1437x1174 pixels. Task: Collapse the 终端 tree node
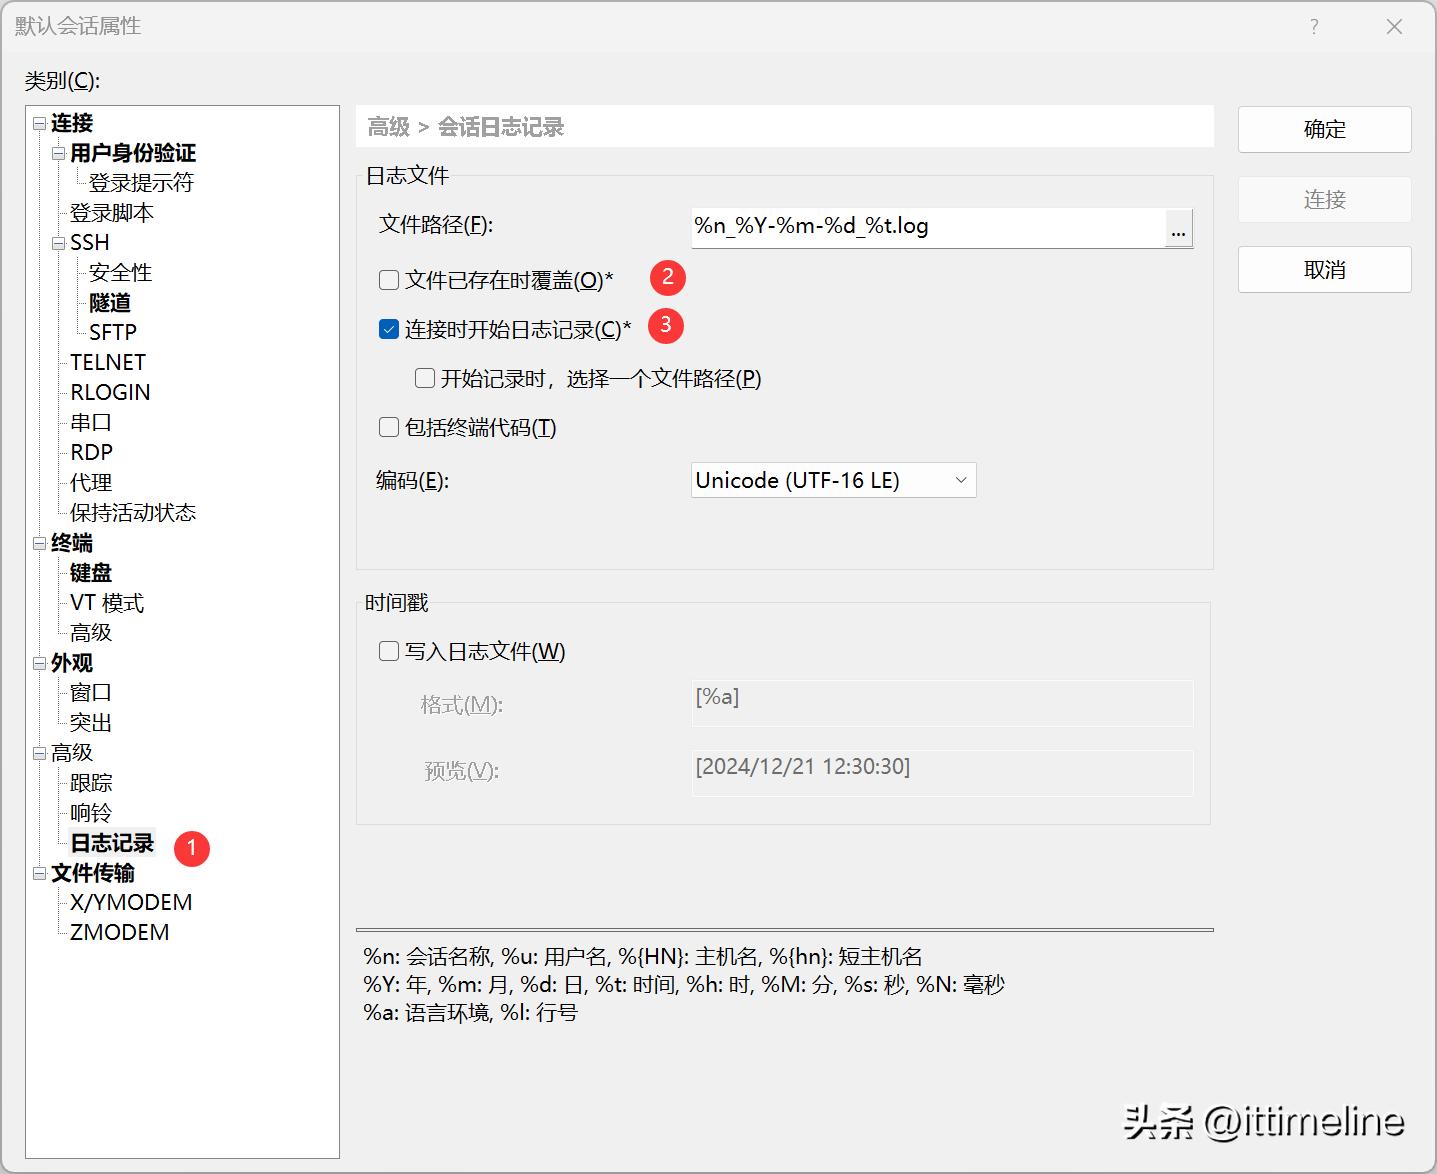39,544
